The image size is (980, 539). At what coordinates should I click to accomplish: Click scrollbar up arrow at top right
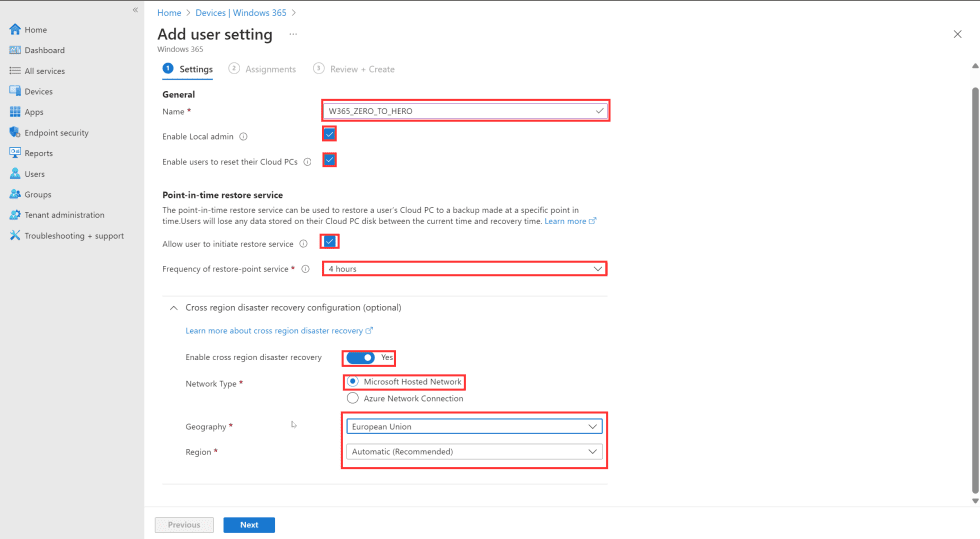(x=975, y=66)
